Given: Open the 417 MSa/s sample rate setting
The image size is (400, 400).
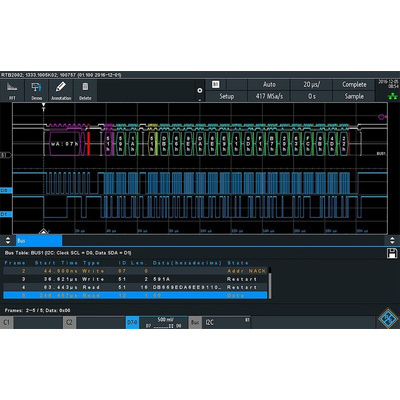Looking at the screenshot, I should [x=269, y=96].
